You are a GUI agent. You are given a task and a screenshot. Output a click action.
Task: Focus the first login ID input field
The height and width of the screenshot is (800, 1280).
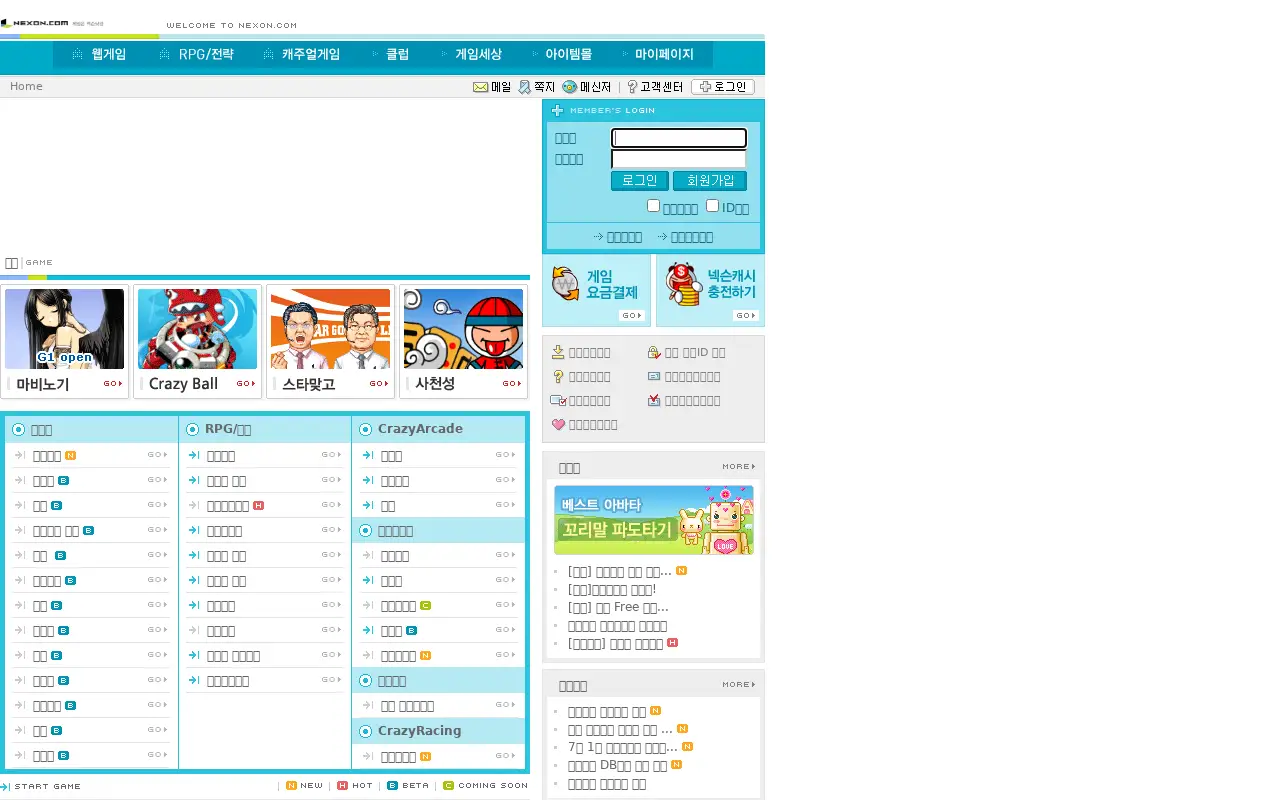tap(679, 138)
